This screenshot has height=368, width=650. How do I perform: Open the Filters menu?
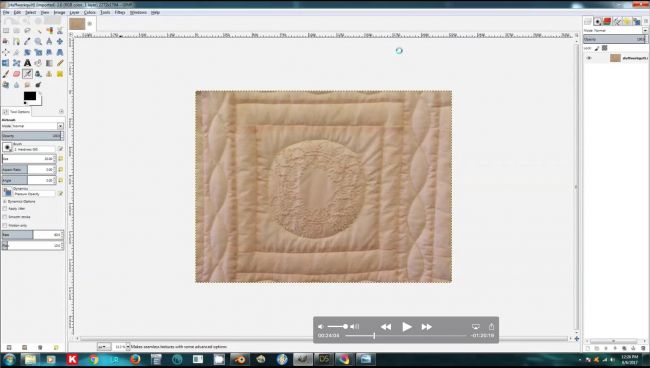pyautogui.click(x=120, y=12)
